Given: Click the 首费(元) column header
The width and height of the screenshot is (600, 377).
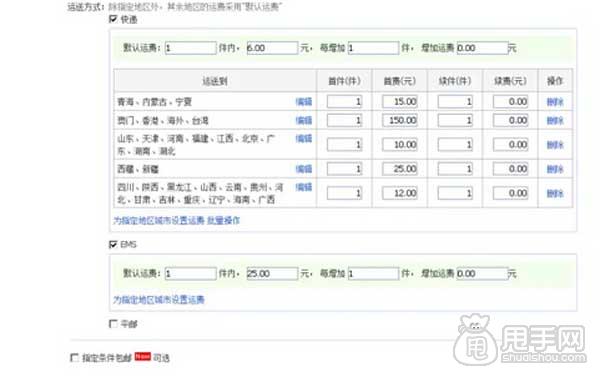Looking at the screenshot, I should point(400,81).
